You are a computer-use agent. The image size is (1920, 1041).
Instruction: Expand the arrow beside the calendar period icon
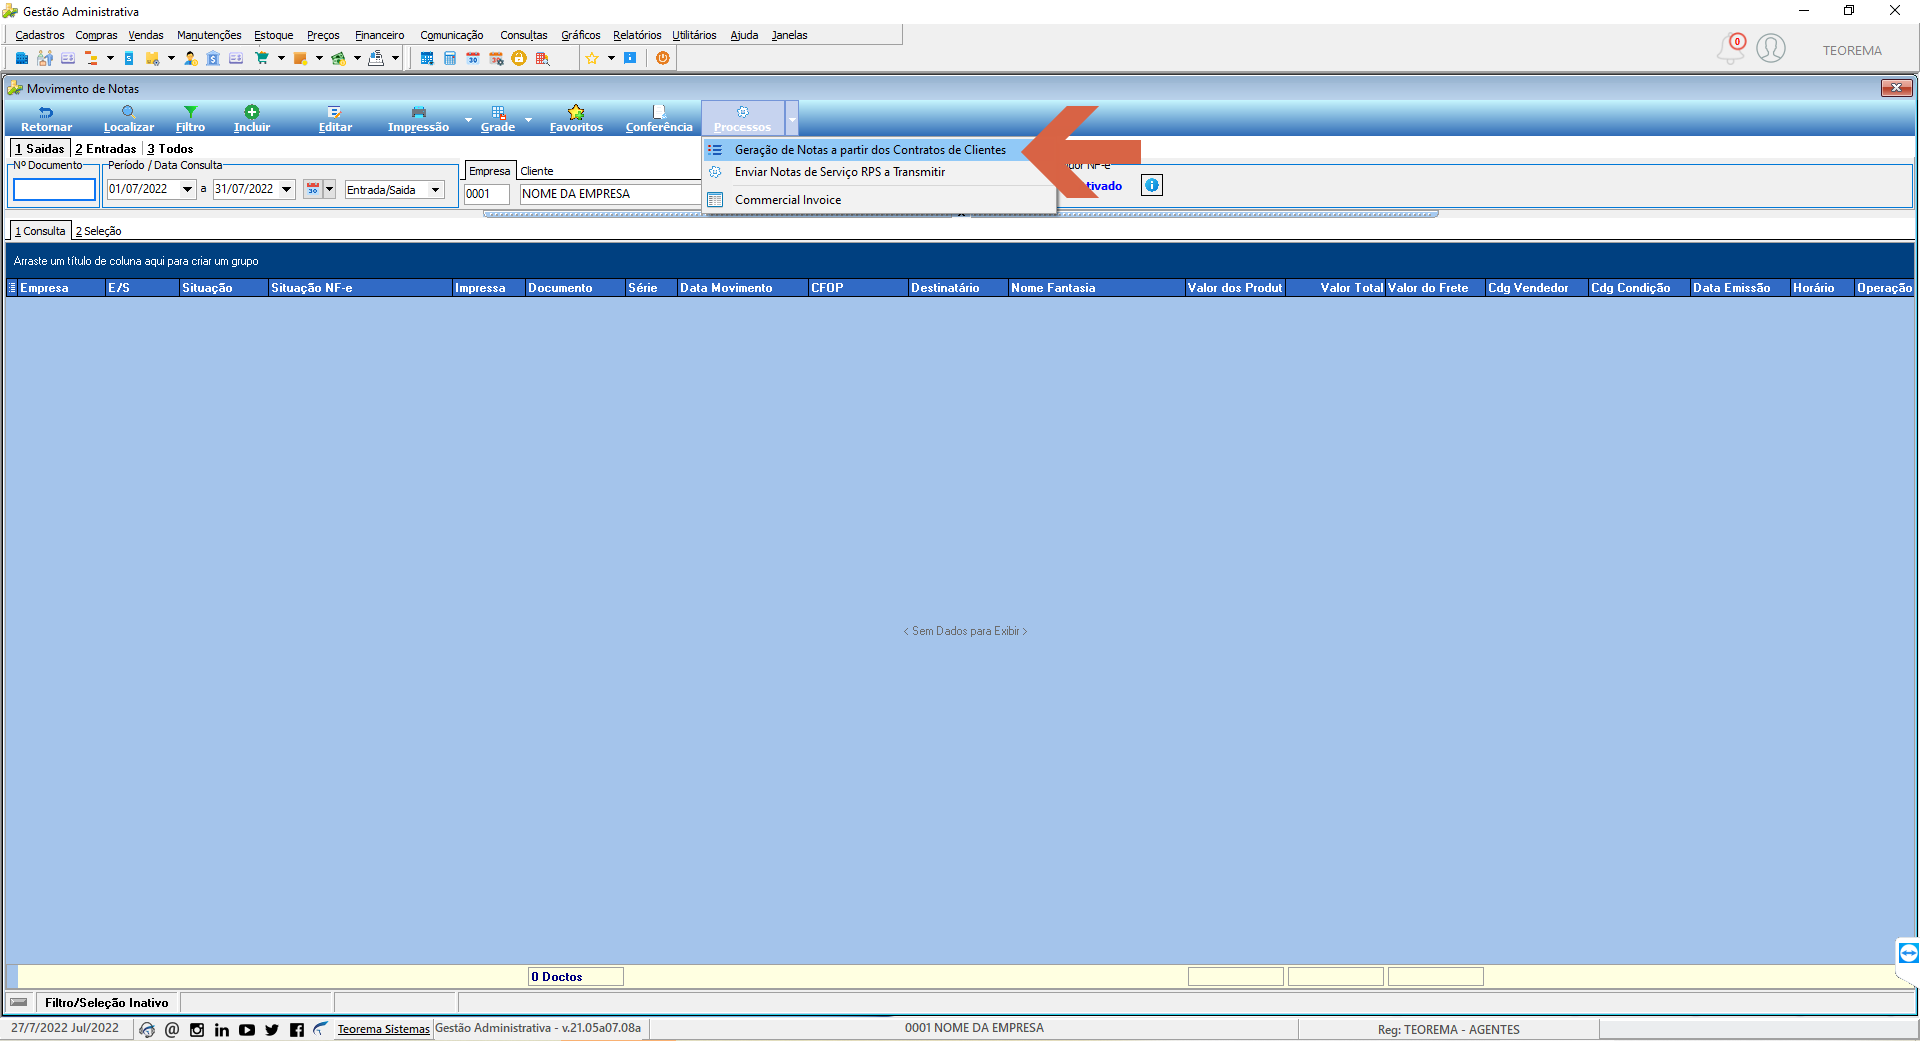click(330, 189)
